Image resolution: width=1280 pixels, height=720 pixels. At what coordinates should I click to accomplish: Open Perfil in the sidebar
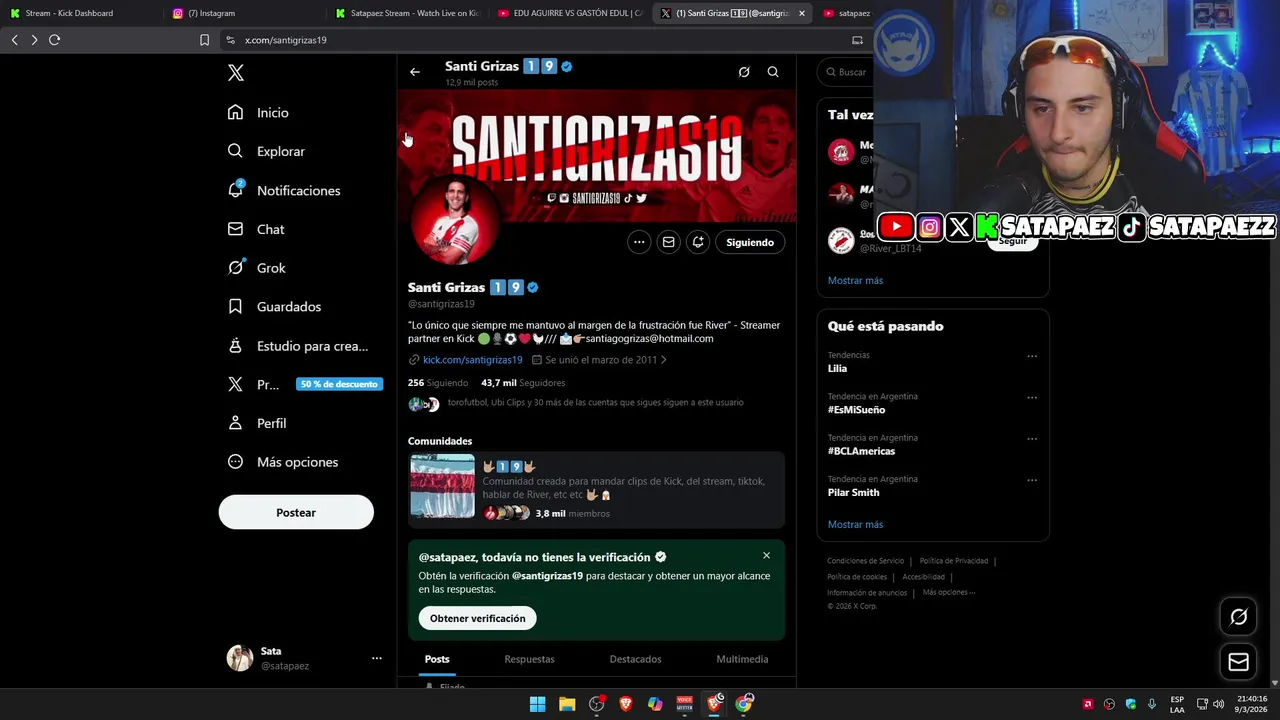pyautogui.click(x=257, y=423)
